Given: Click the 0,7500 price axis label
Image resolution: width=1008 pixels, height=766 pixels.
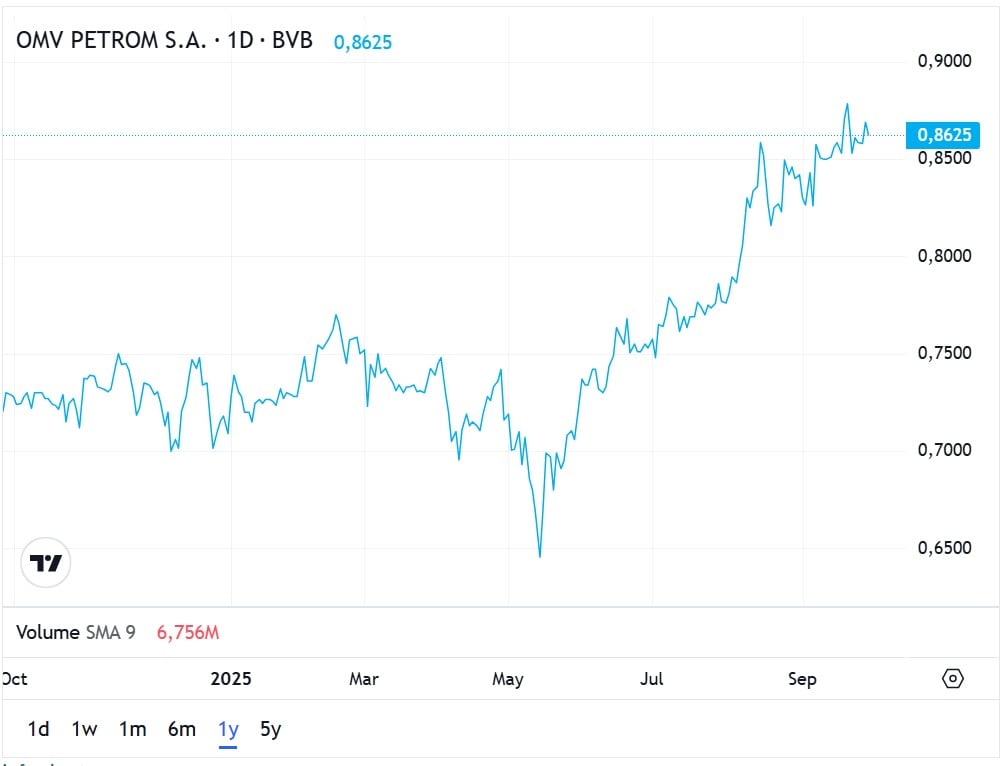Looking at the screenshot, I should point(944,353).
